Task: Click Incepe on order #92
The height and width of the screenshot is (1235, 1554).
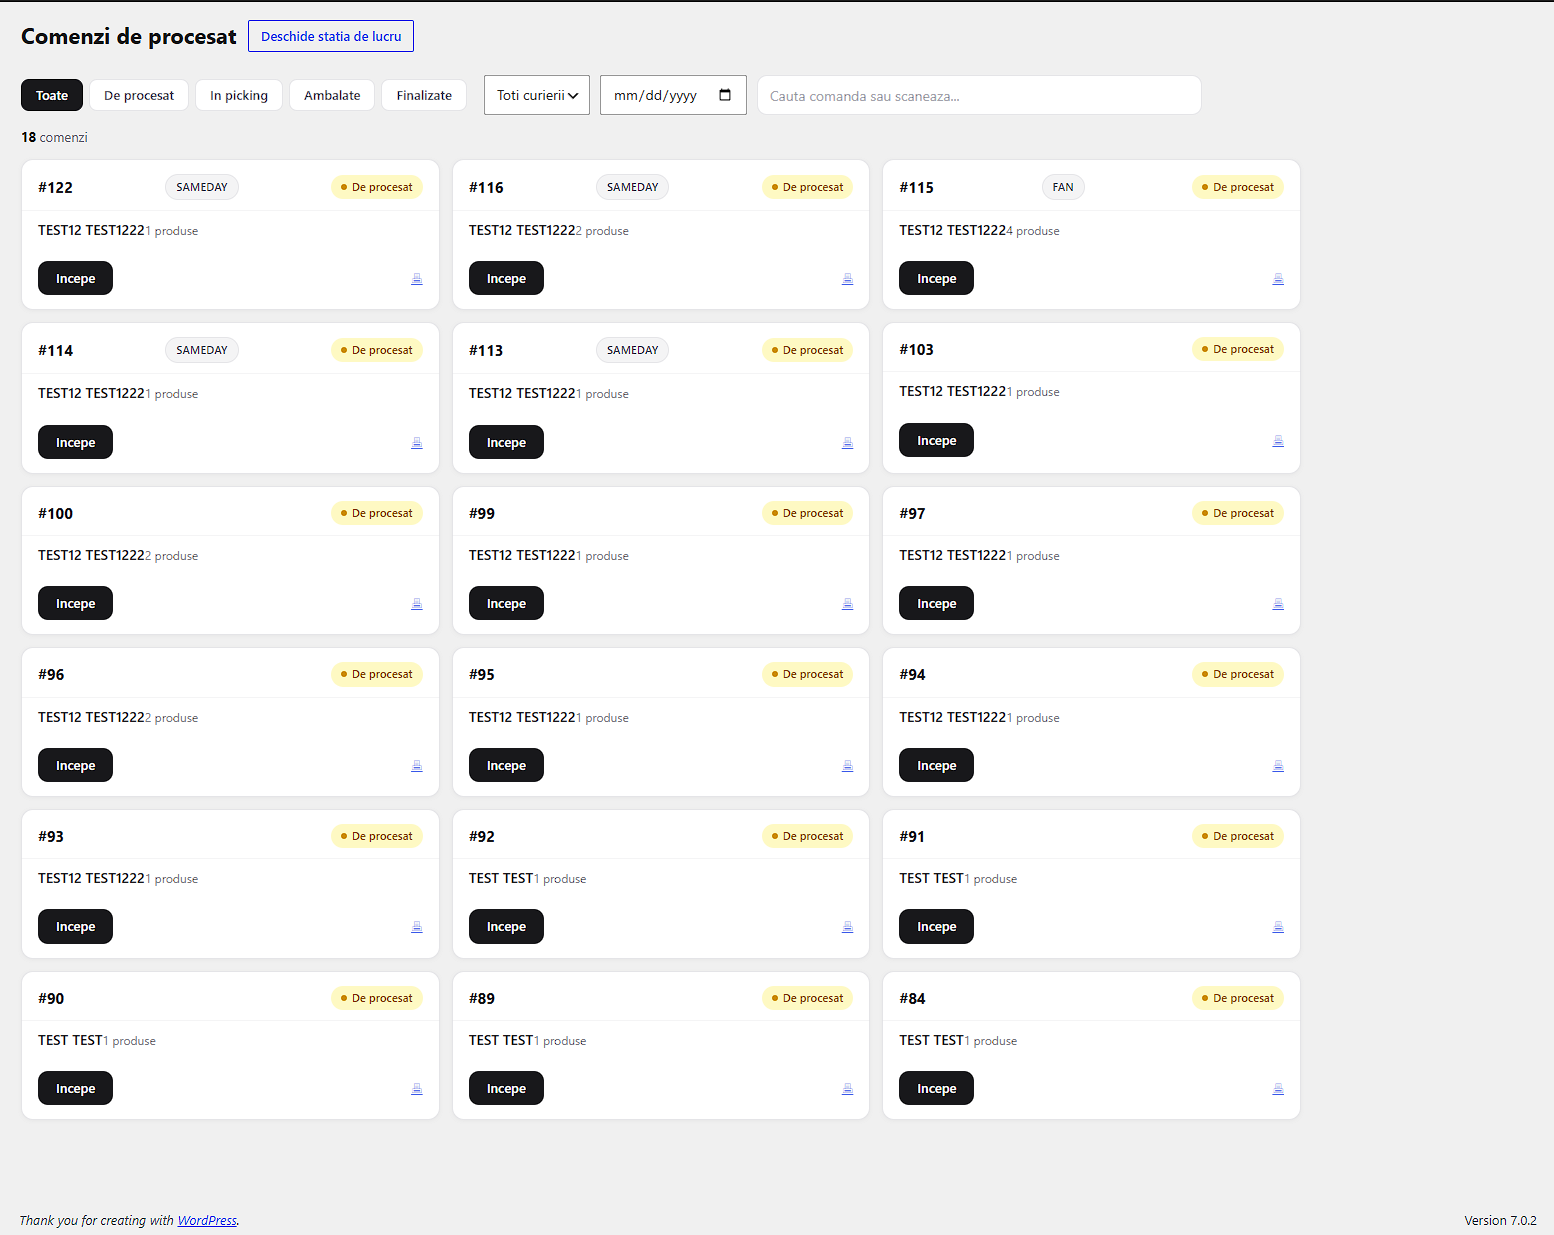Action: [506, 926]
